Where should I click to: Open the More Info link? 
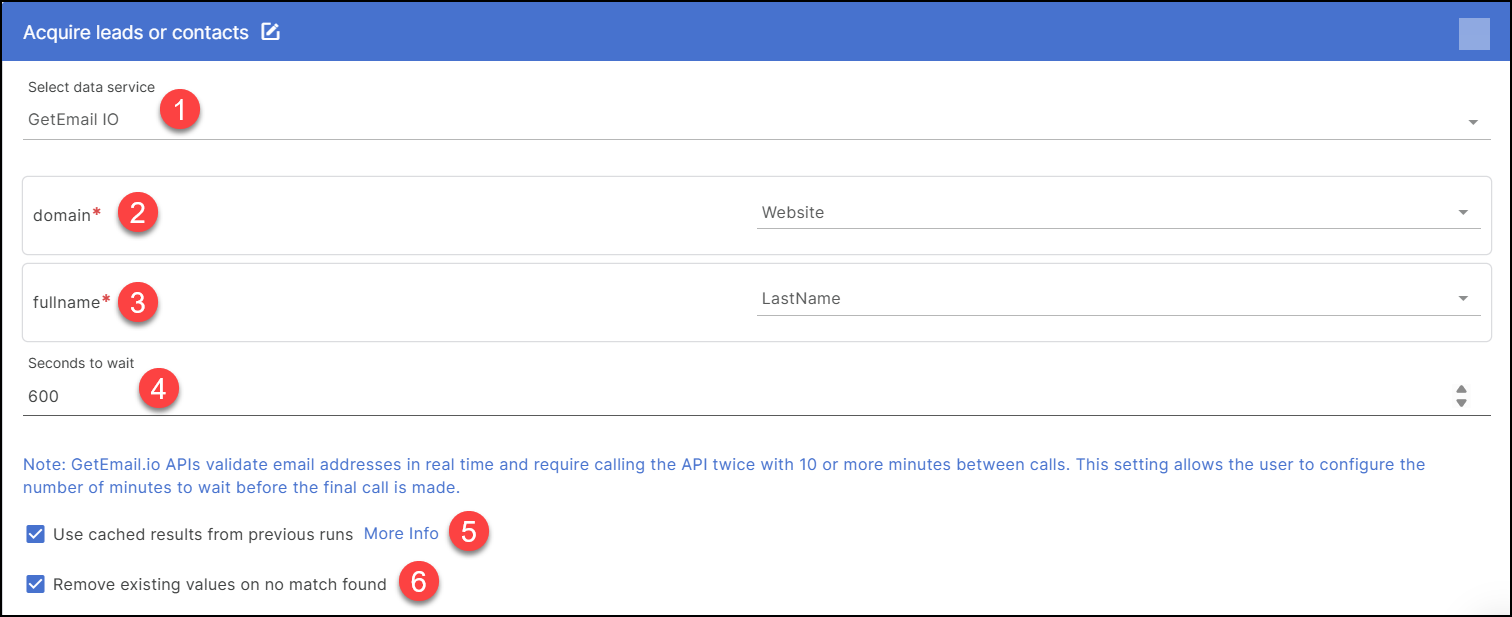[401, 534]
